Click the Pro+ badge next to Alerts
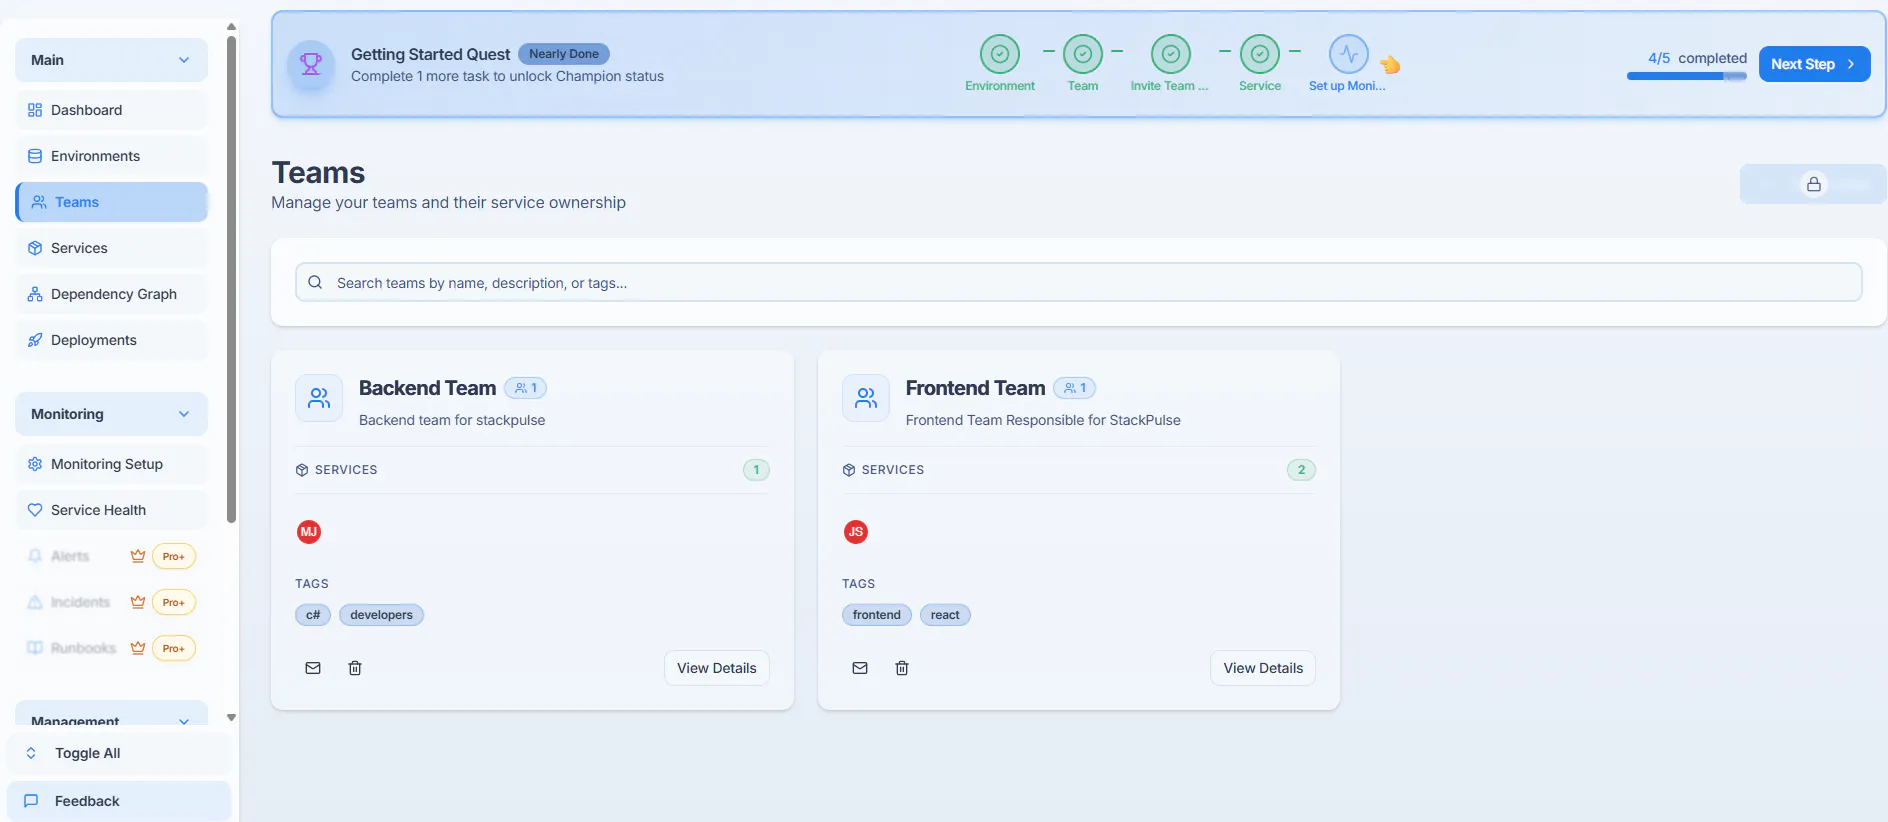Image resolution: width=1888 pixels, height=822 pixels. pos(174,556)
